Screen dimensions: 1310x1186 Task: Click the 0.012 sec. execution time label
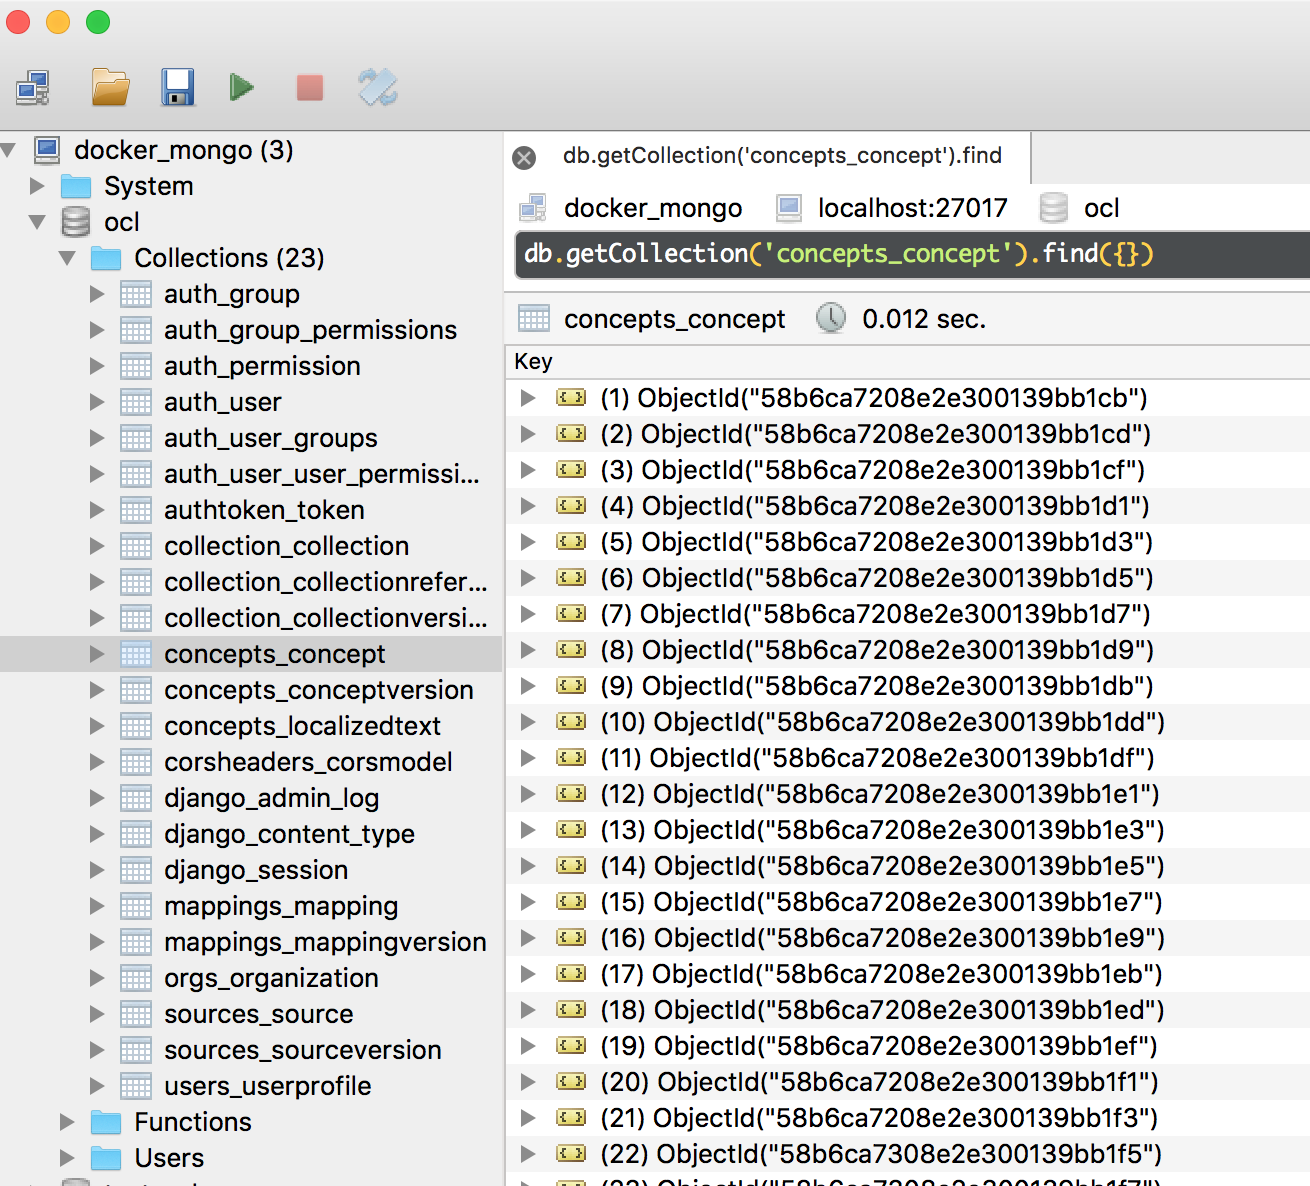[924, 319]
